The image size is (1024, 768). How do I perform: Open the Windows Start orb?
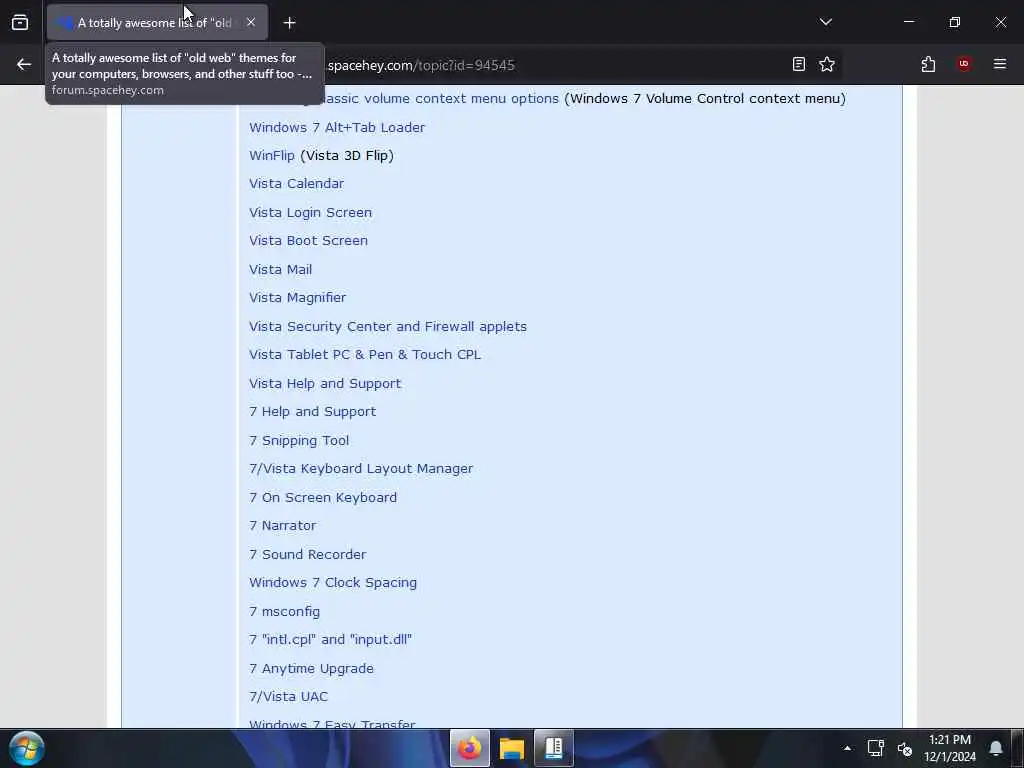(x=27, y=748)
